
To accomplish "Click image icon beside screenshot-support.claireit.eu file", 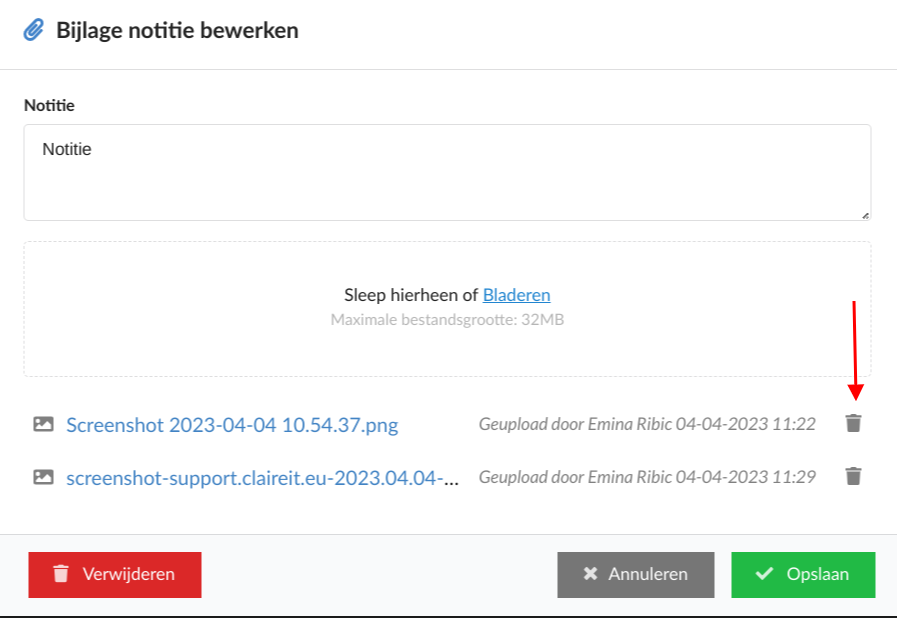I will click(x=43, y=477).
